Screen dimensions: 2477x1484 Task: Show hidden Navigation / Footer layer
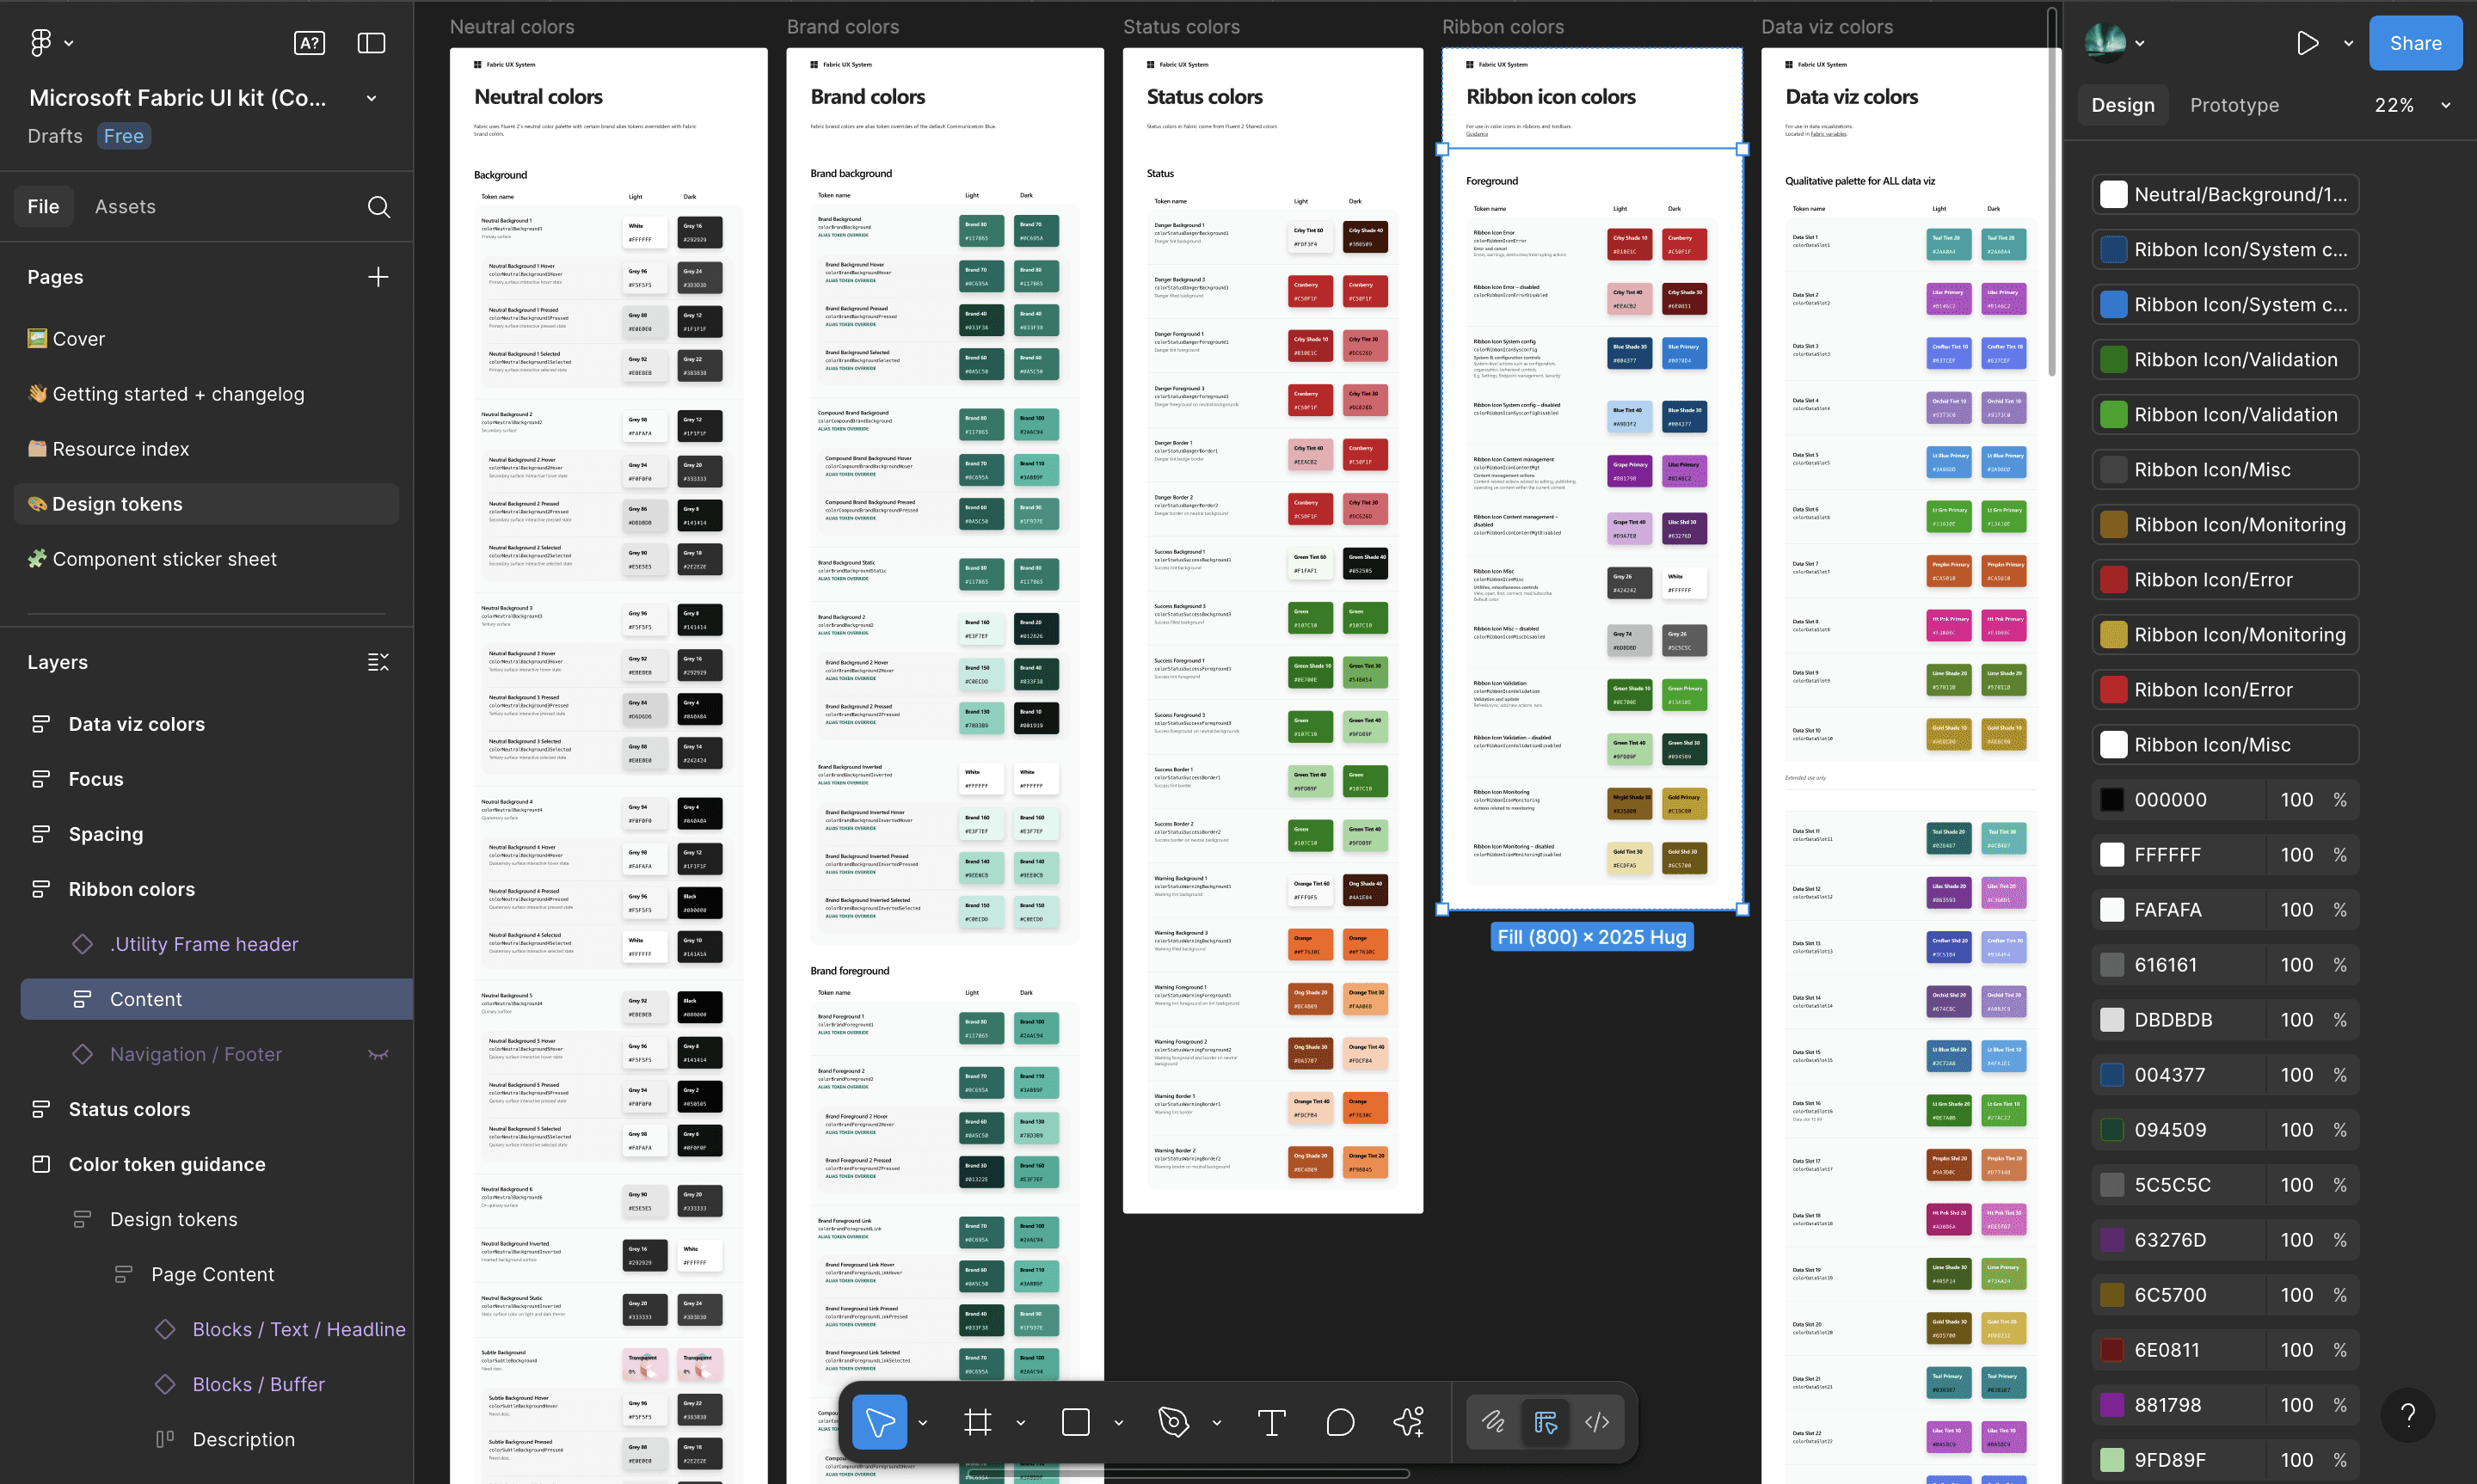coord(378,1054)
